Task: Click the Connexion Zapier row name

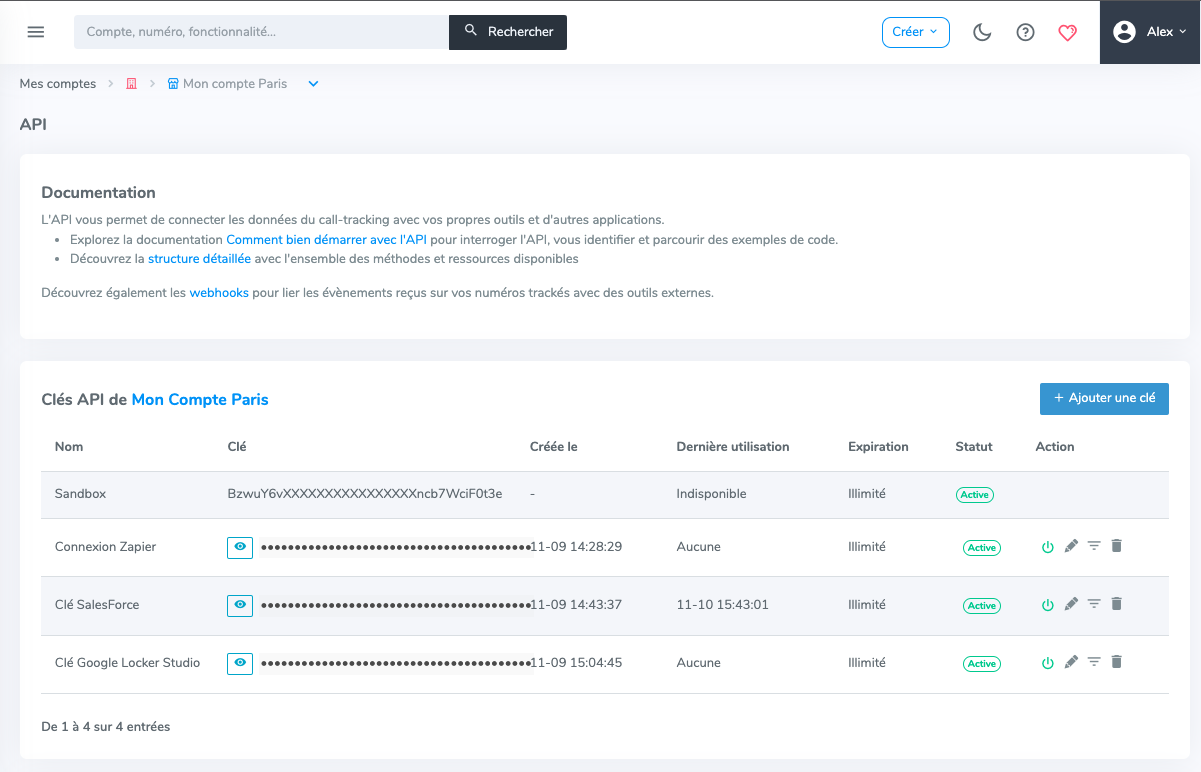Action: (105, 547)
